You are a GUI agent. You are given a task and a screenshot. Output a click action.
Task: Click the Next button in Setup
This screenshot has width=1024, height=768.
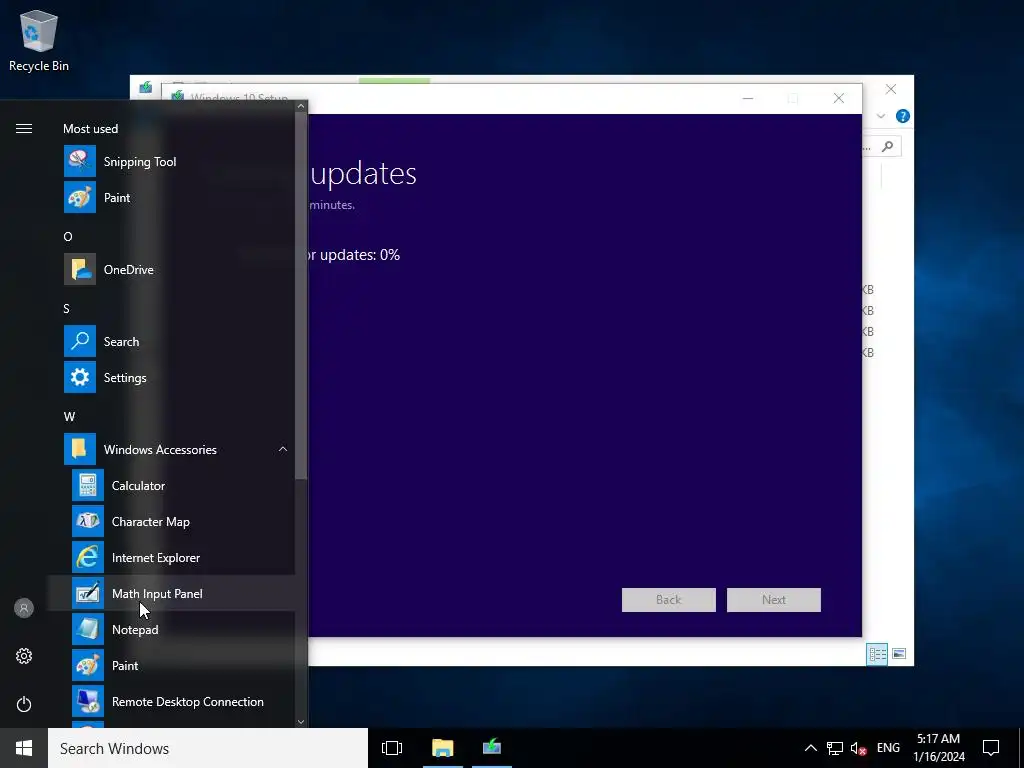(773, 600)
